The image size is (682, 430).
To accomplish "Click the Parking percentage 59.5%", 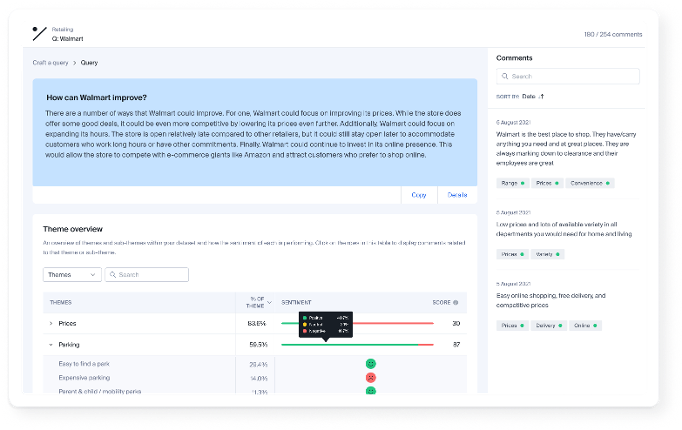I will pos(258,345).
